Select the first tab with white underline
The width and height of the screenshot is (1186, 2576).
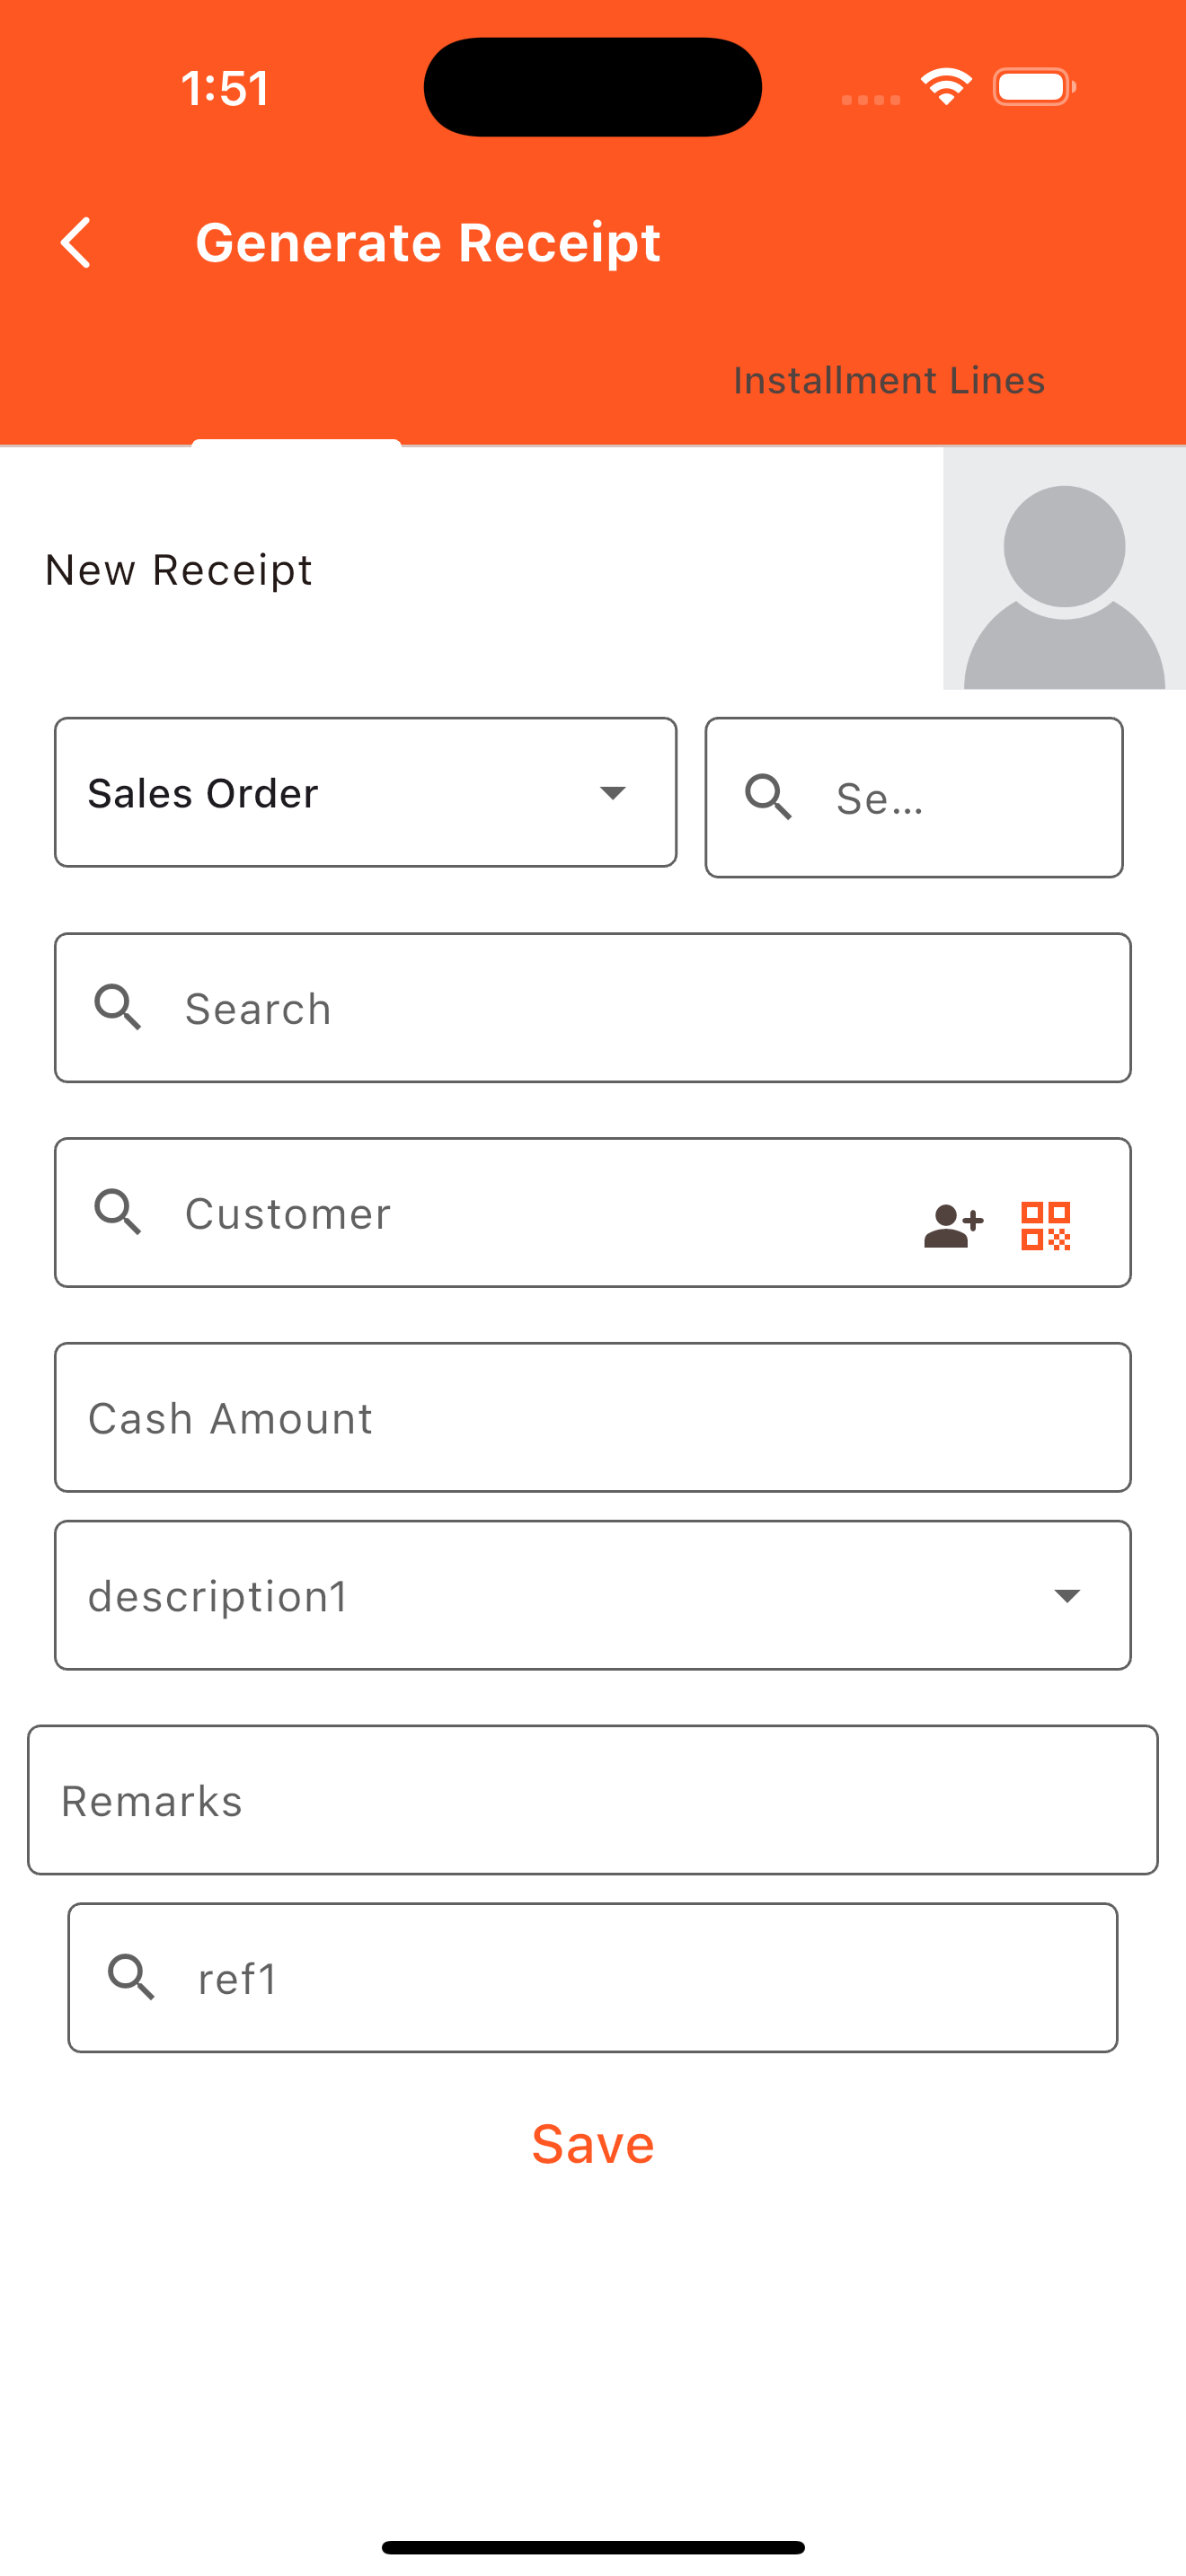[x=297, y=382]
